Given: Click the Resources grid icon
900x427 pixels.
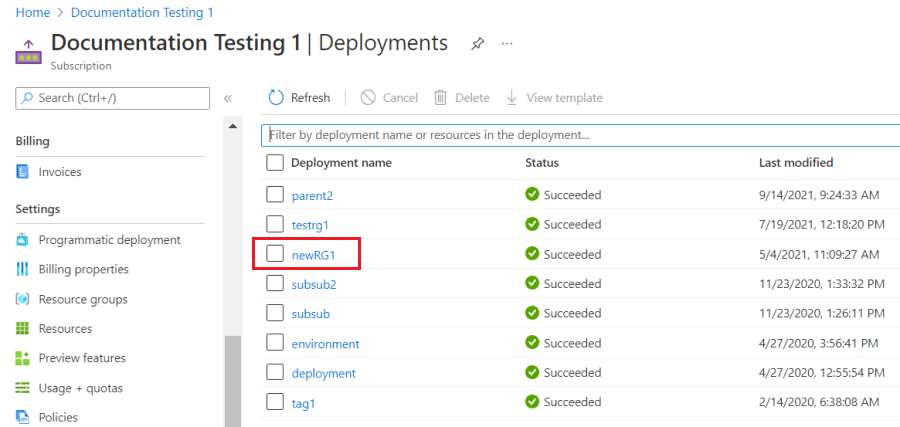Looking at the screenshot, I should (22, 329).
